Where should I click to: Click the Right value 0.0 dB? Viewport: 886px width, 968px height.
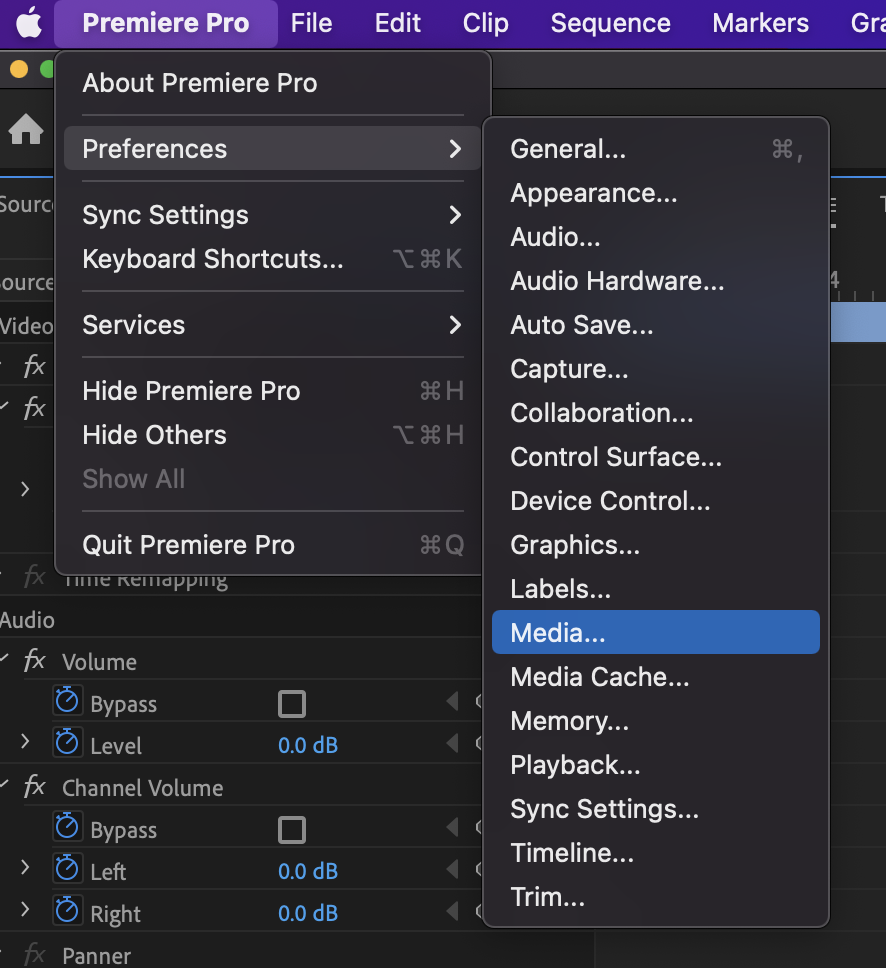tap(307, 913)
